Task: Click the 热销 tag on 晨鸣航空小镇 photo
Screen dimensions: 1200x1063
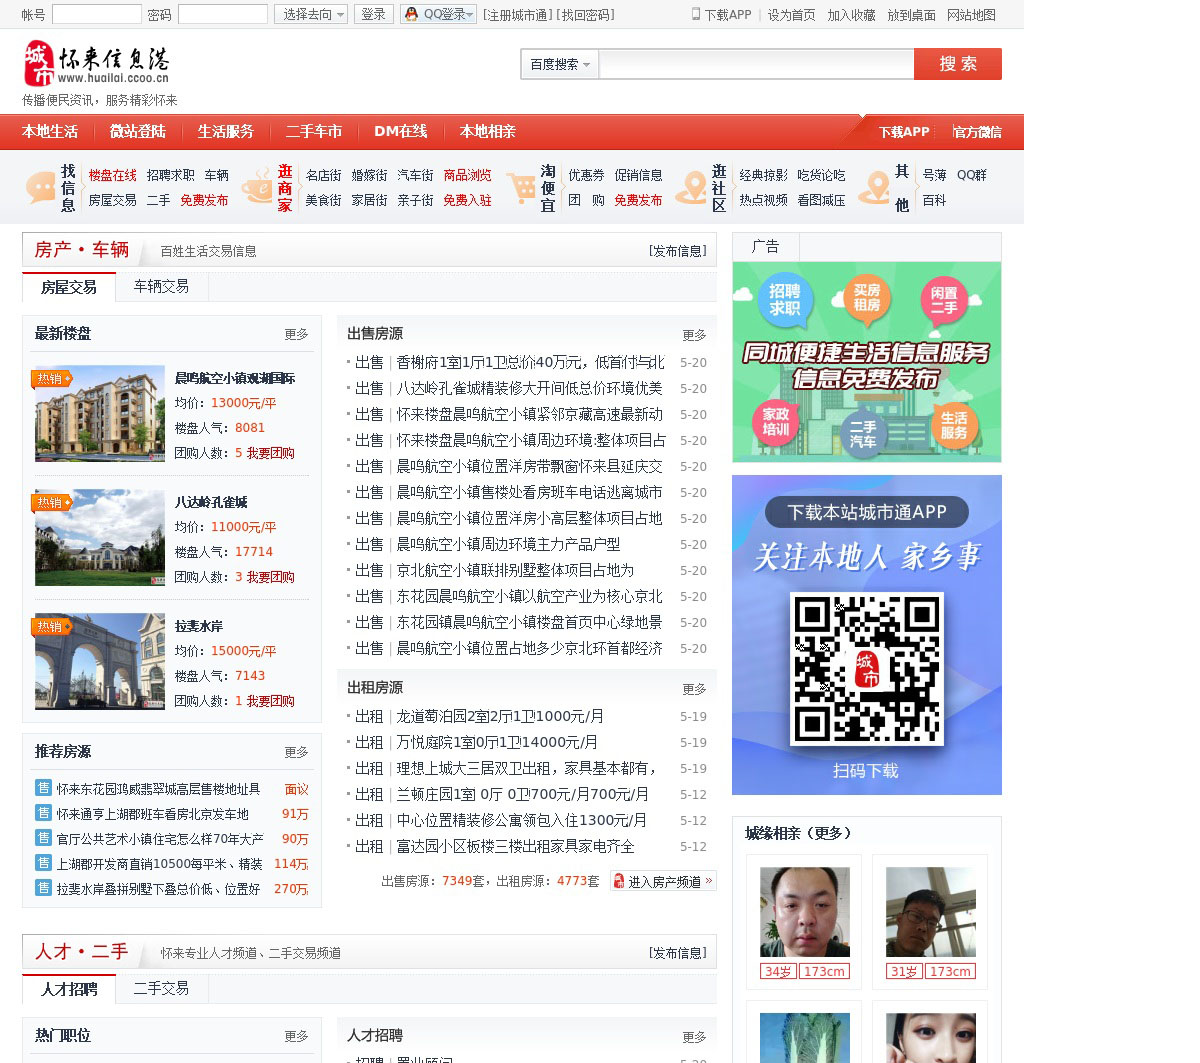Action: pos(52,378)
